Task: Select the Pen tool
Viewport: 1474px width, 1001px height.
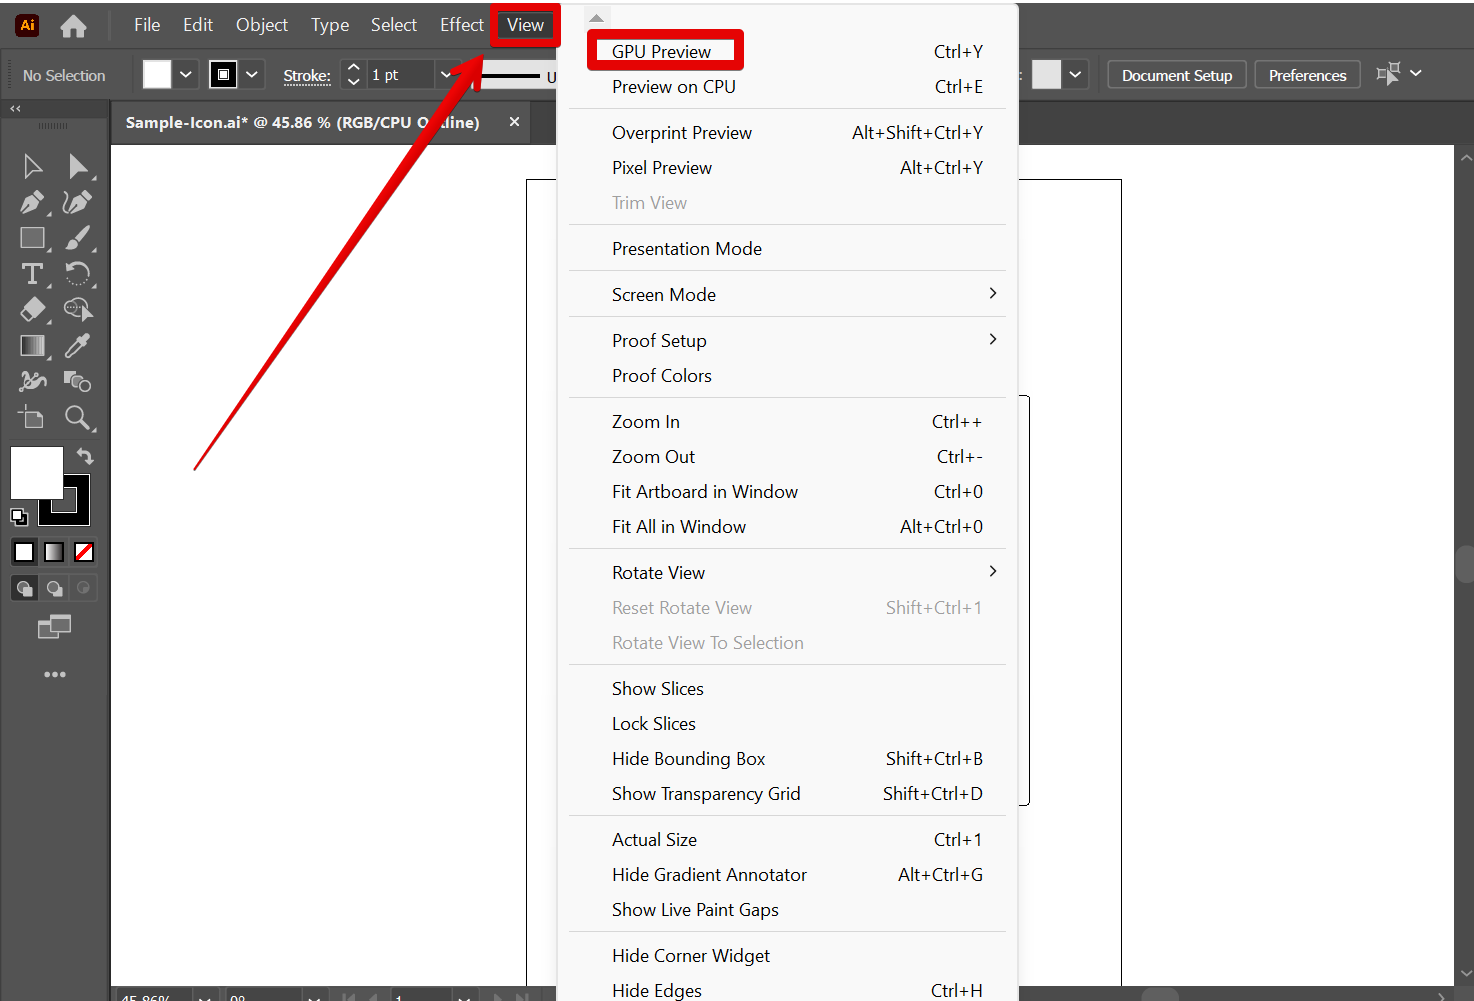Action: pyautogui.click(x=32, y=202)
